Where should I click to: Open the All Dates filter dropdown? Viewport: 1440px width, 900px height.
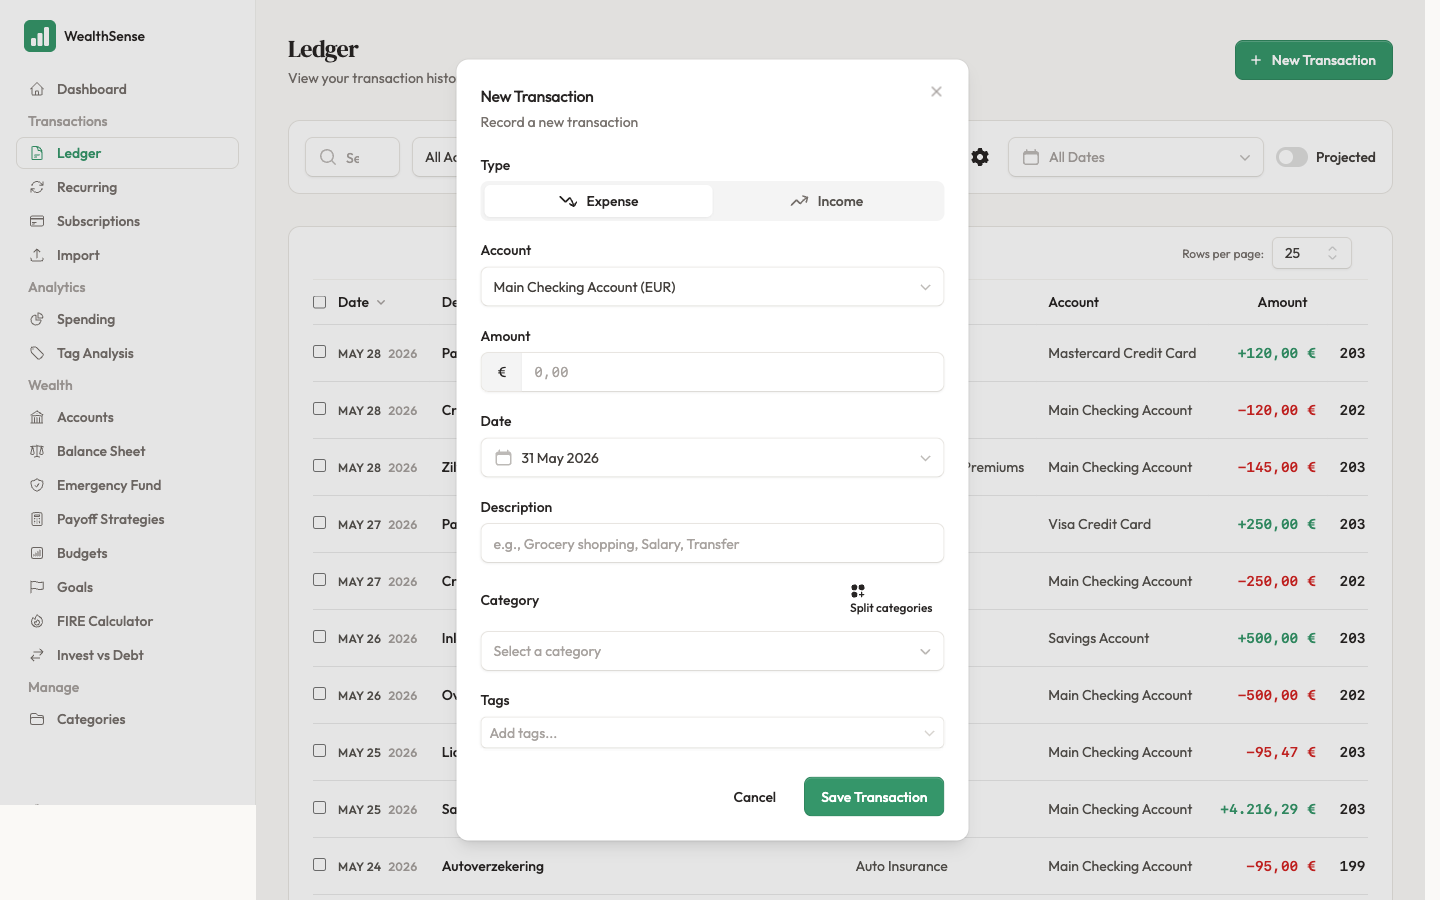click(1136, 157)
